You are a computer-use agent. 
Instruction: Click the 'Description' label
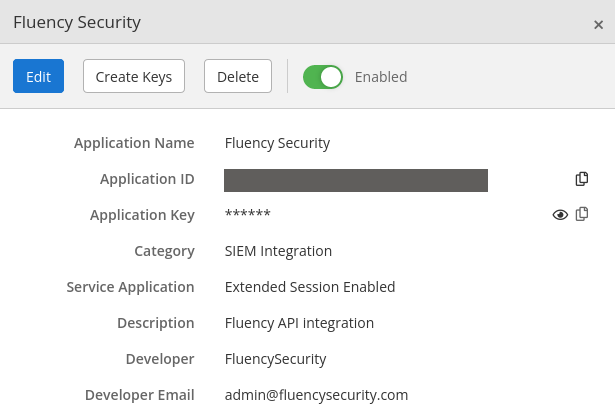[156, 323]
